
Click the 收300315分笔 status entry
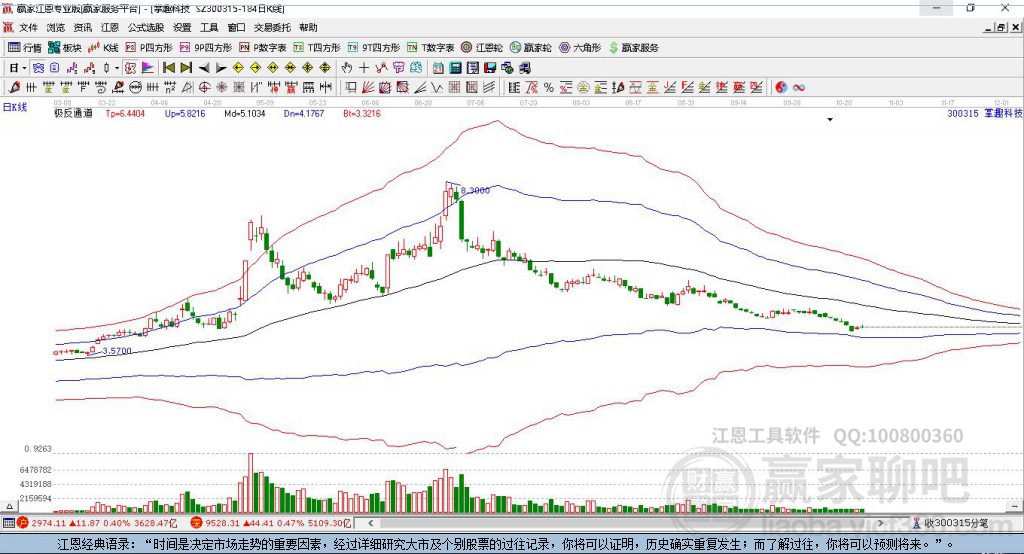pyautogui.click(x=956, y=523)
